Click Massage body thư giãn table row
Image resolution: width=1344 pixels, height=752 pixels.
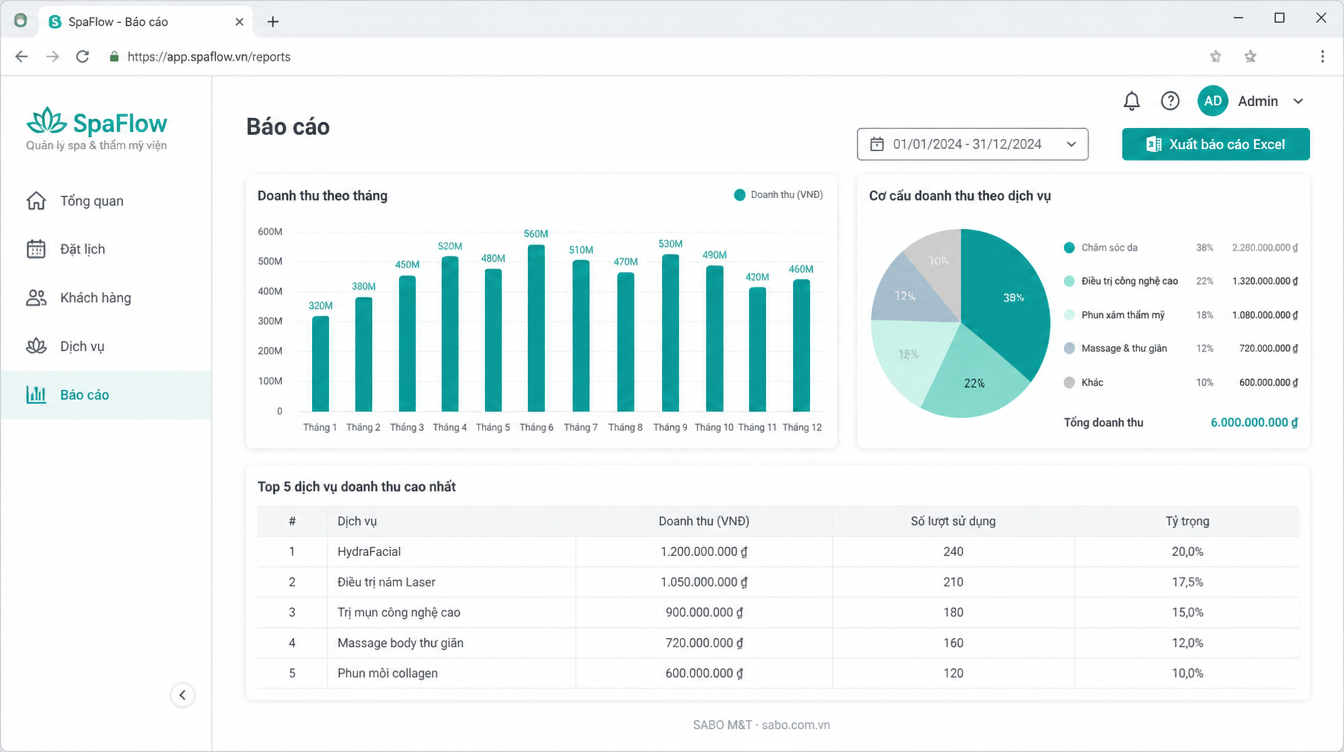[x=778, y=643]
